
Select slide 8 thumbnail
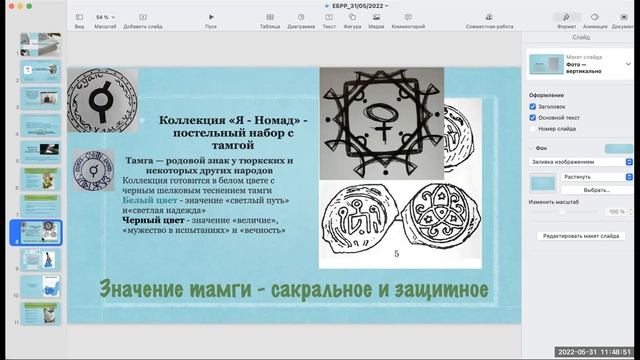[40, 233]
